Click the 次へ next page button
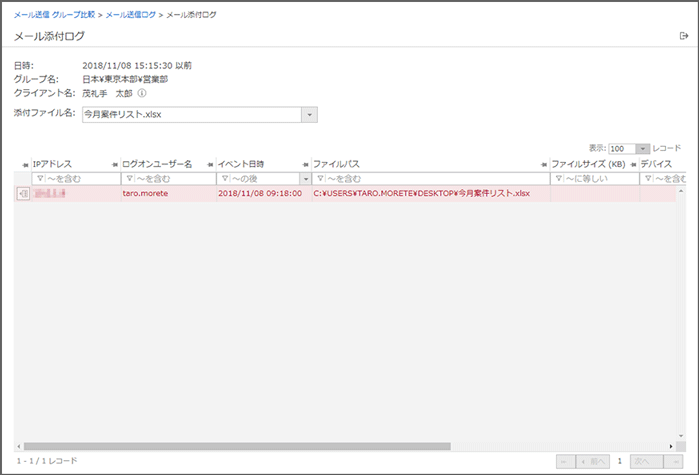699x475 pixels. pyautogui.click(x=645, y=461)
